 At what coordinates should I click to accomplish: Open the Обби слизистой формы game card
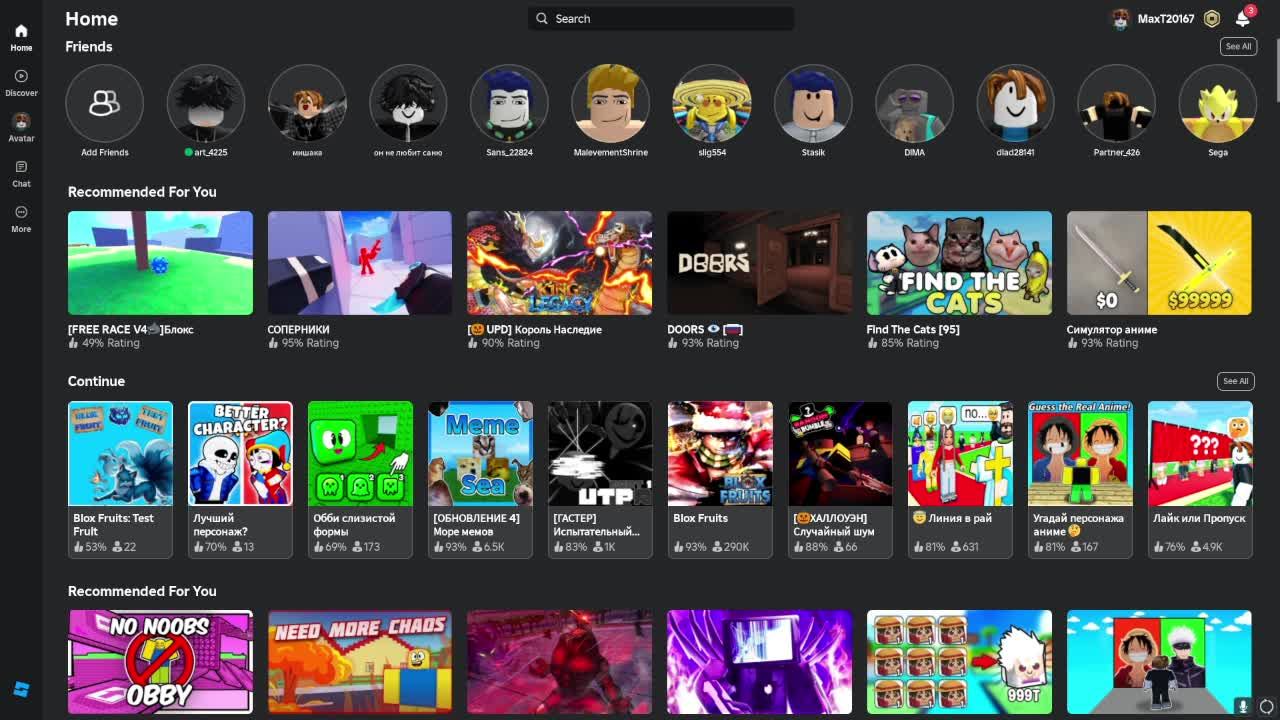pos(360,479)
